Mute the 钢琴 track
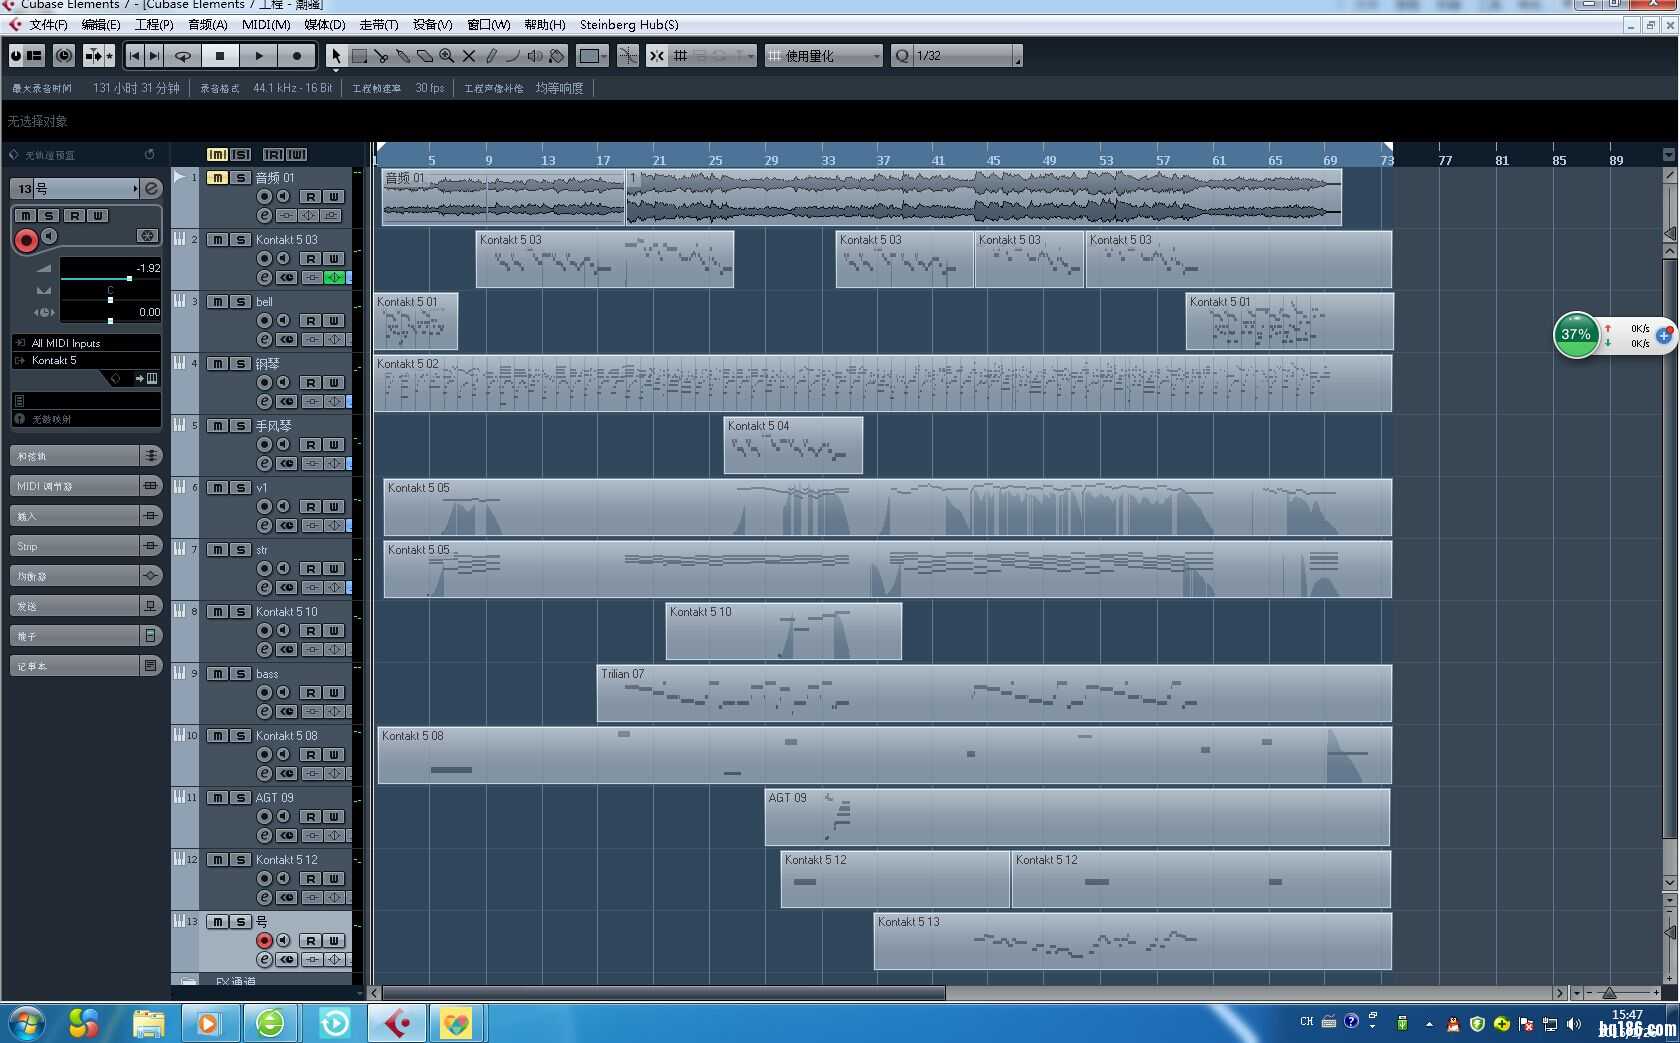This screenshot has width=1680, height=1043. (x=217, y=364)
